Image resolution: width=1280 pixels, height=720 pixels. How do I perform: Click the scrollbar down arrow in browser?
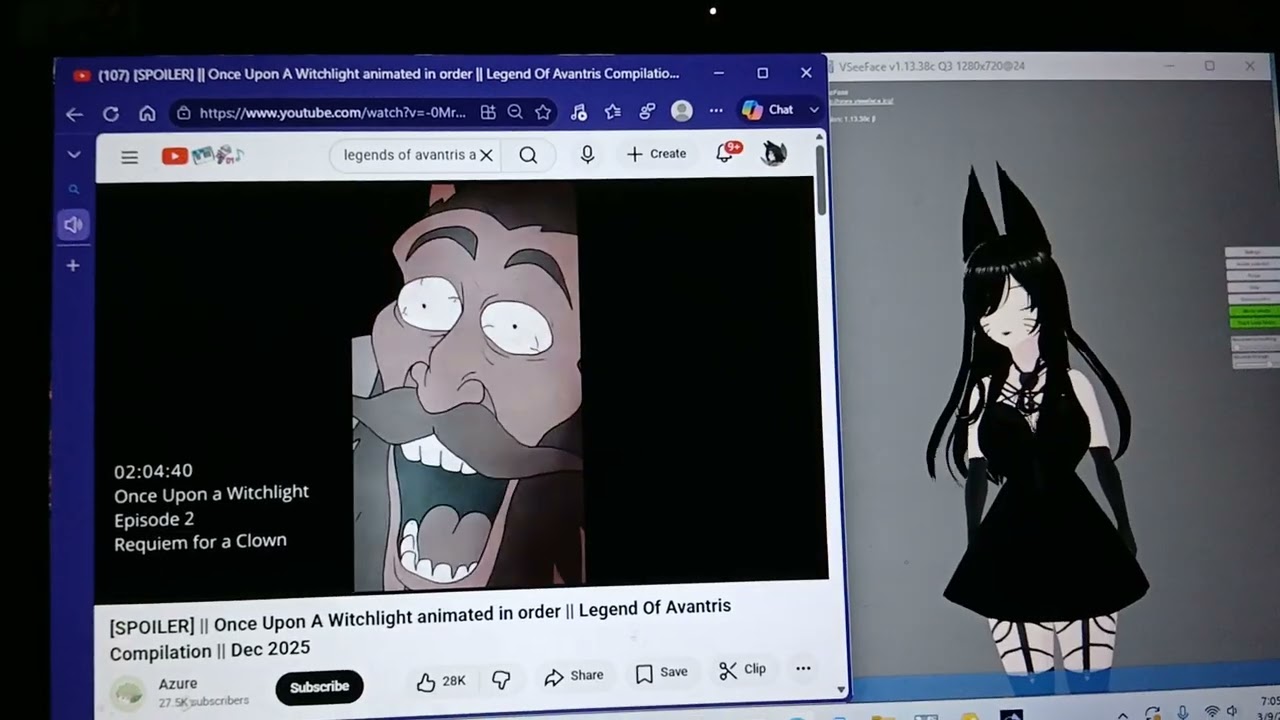tap(840, 688)
